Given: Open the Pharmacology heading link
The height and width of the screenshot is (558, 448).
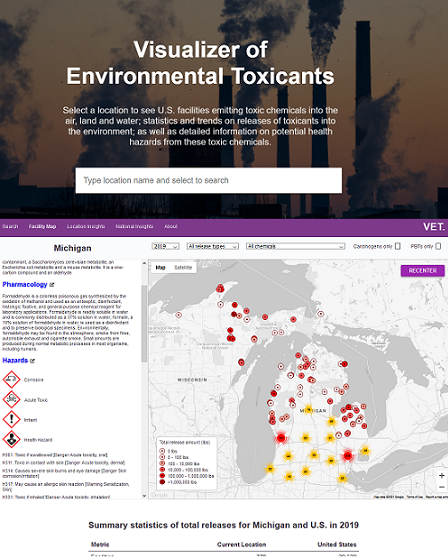Looking at the screenshot, I should pos(25,285).
